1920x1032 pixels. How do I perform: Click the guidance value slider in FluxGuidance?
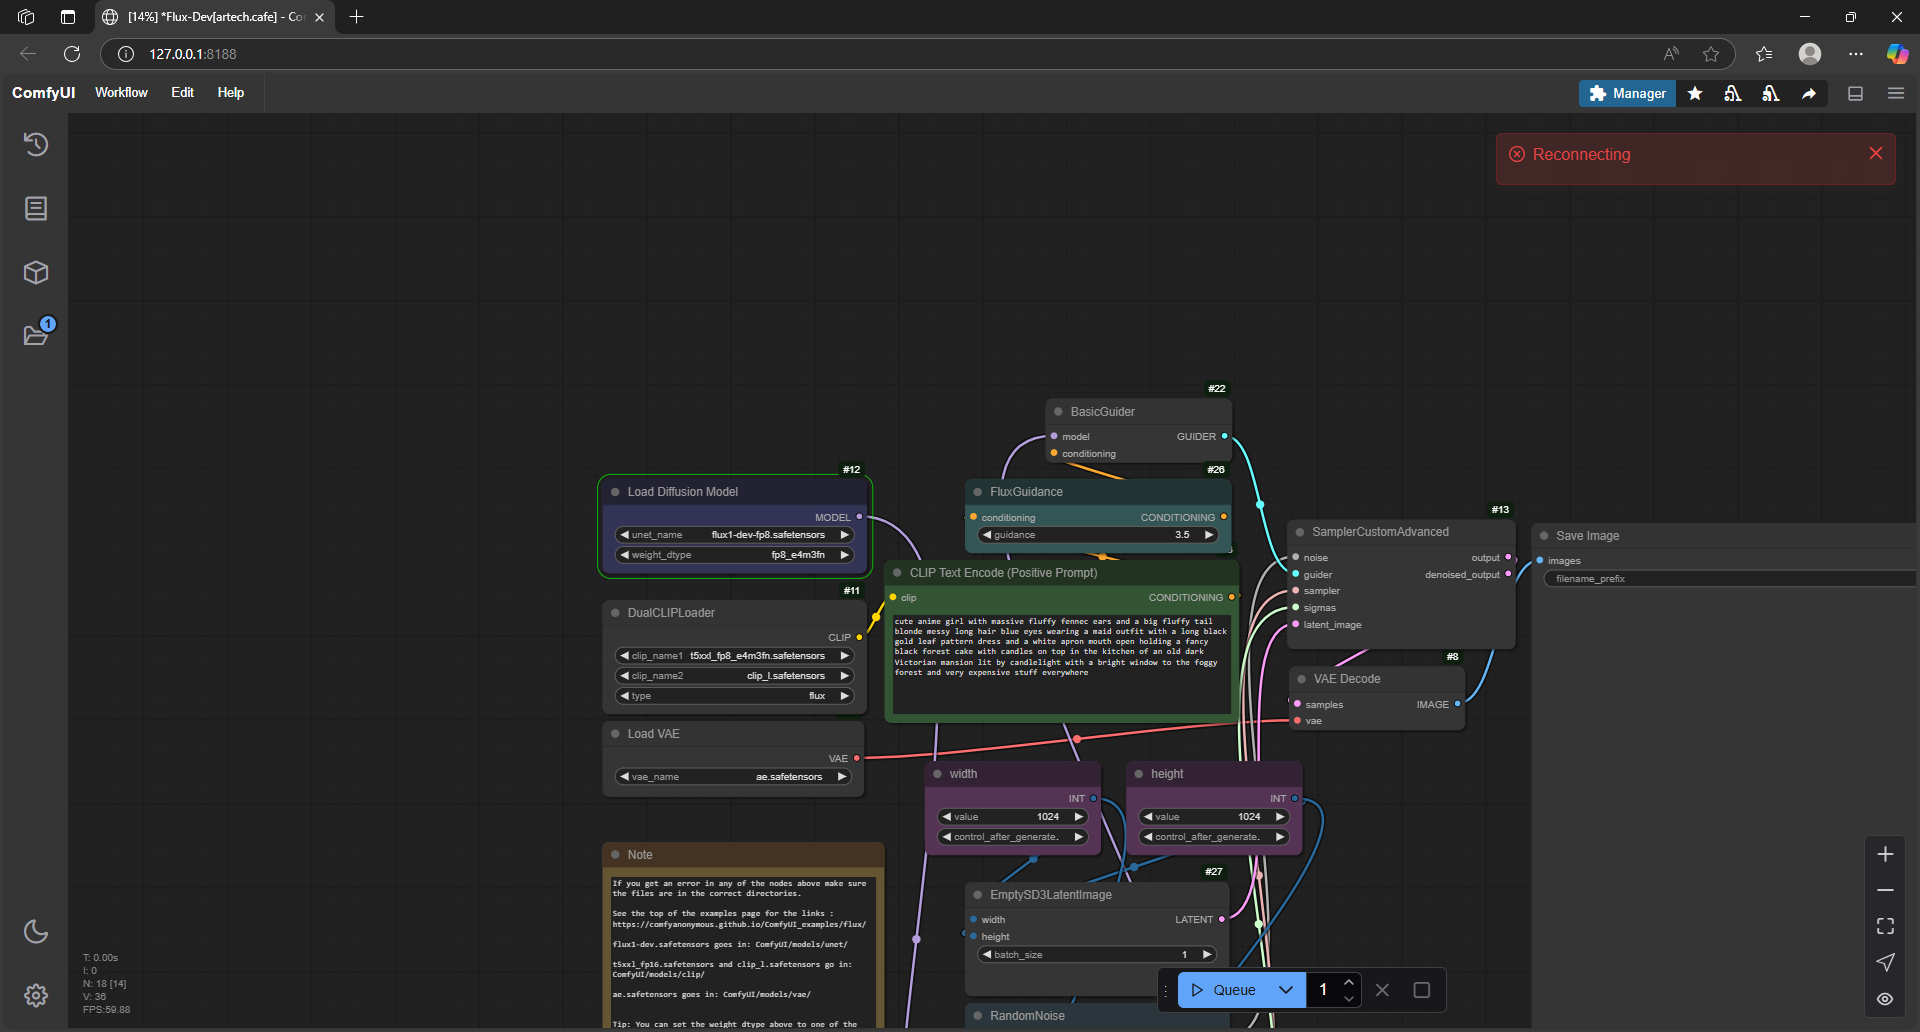pos(1097,535)
